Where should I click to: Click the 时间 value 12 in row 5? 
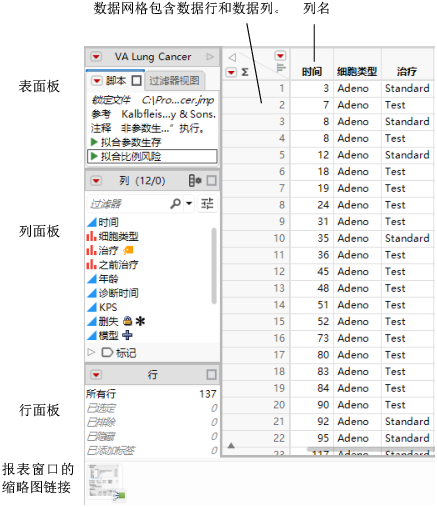point(323,155)
